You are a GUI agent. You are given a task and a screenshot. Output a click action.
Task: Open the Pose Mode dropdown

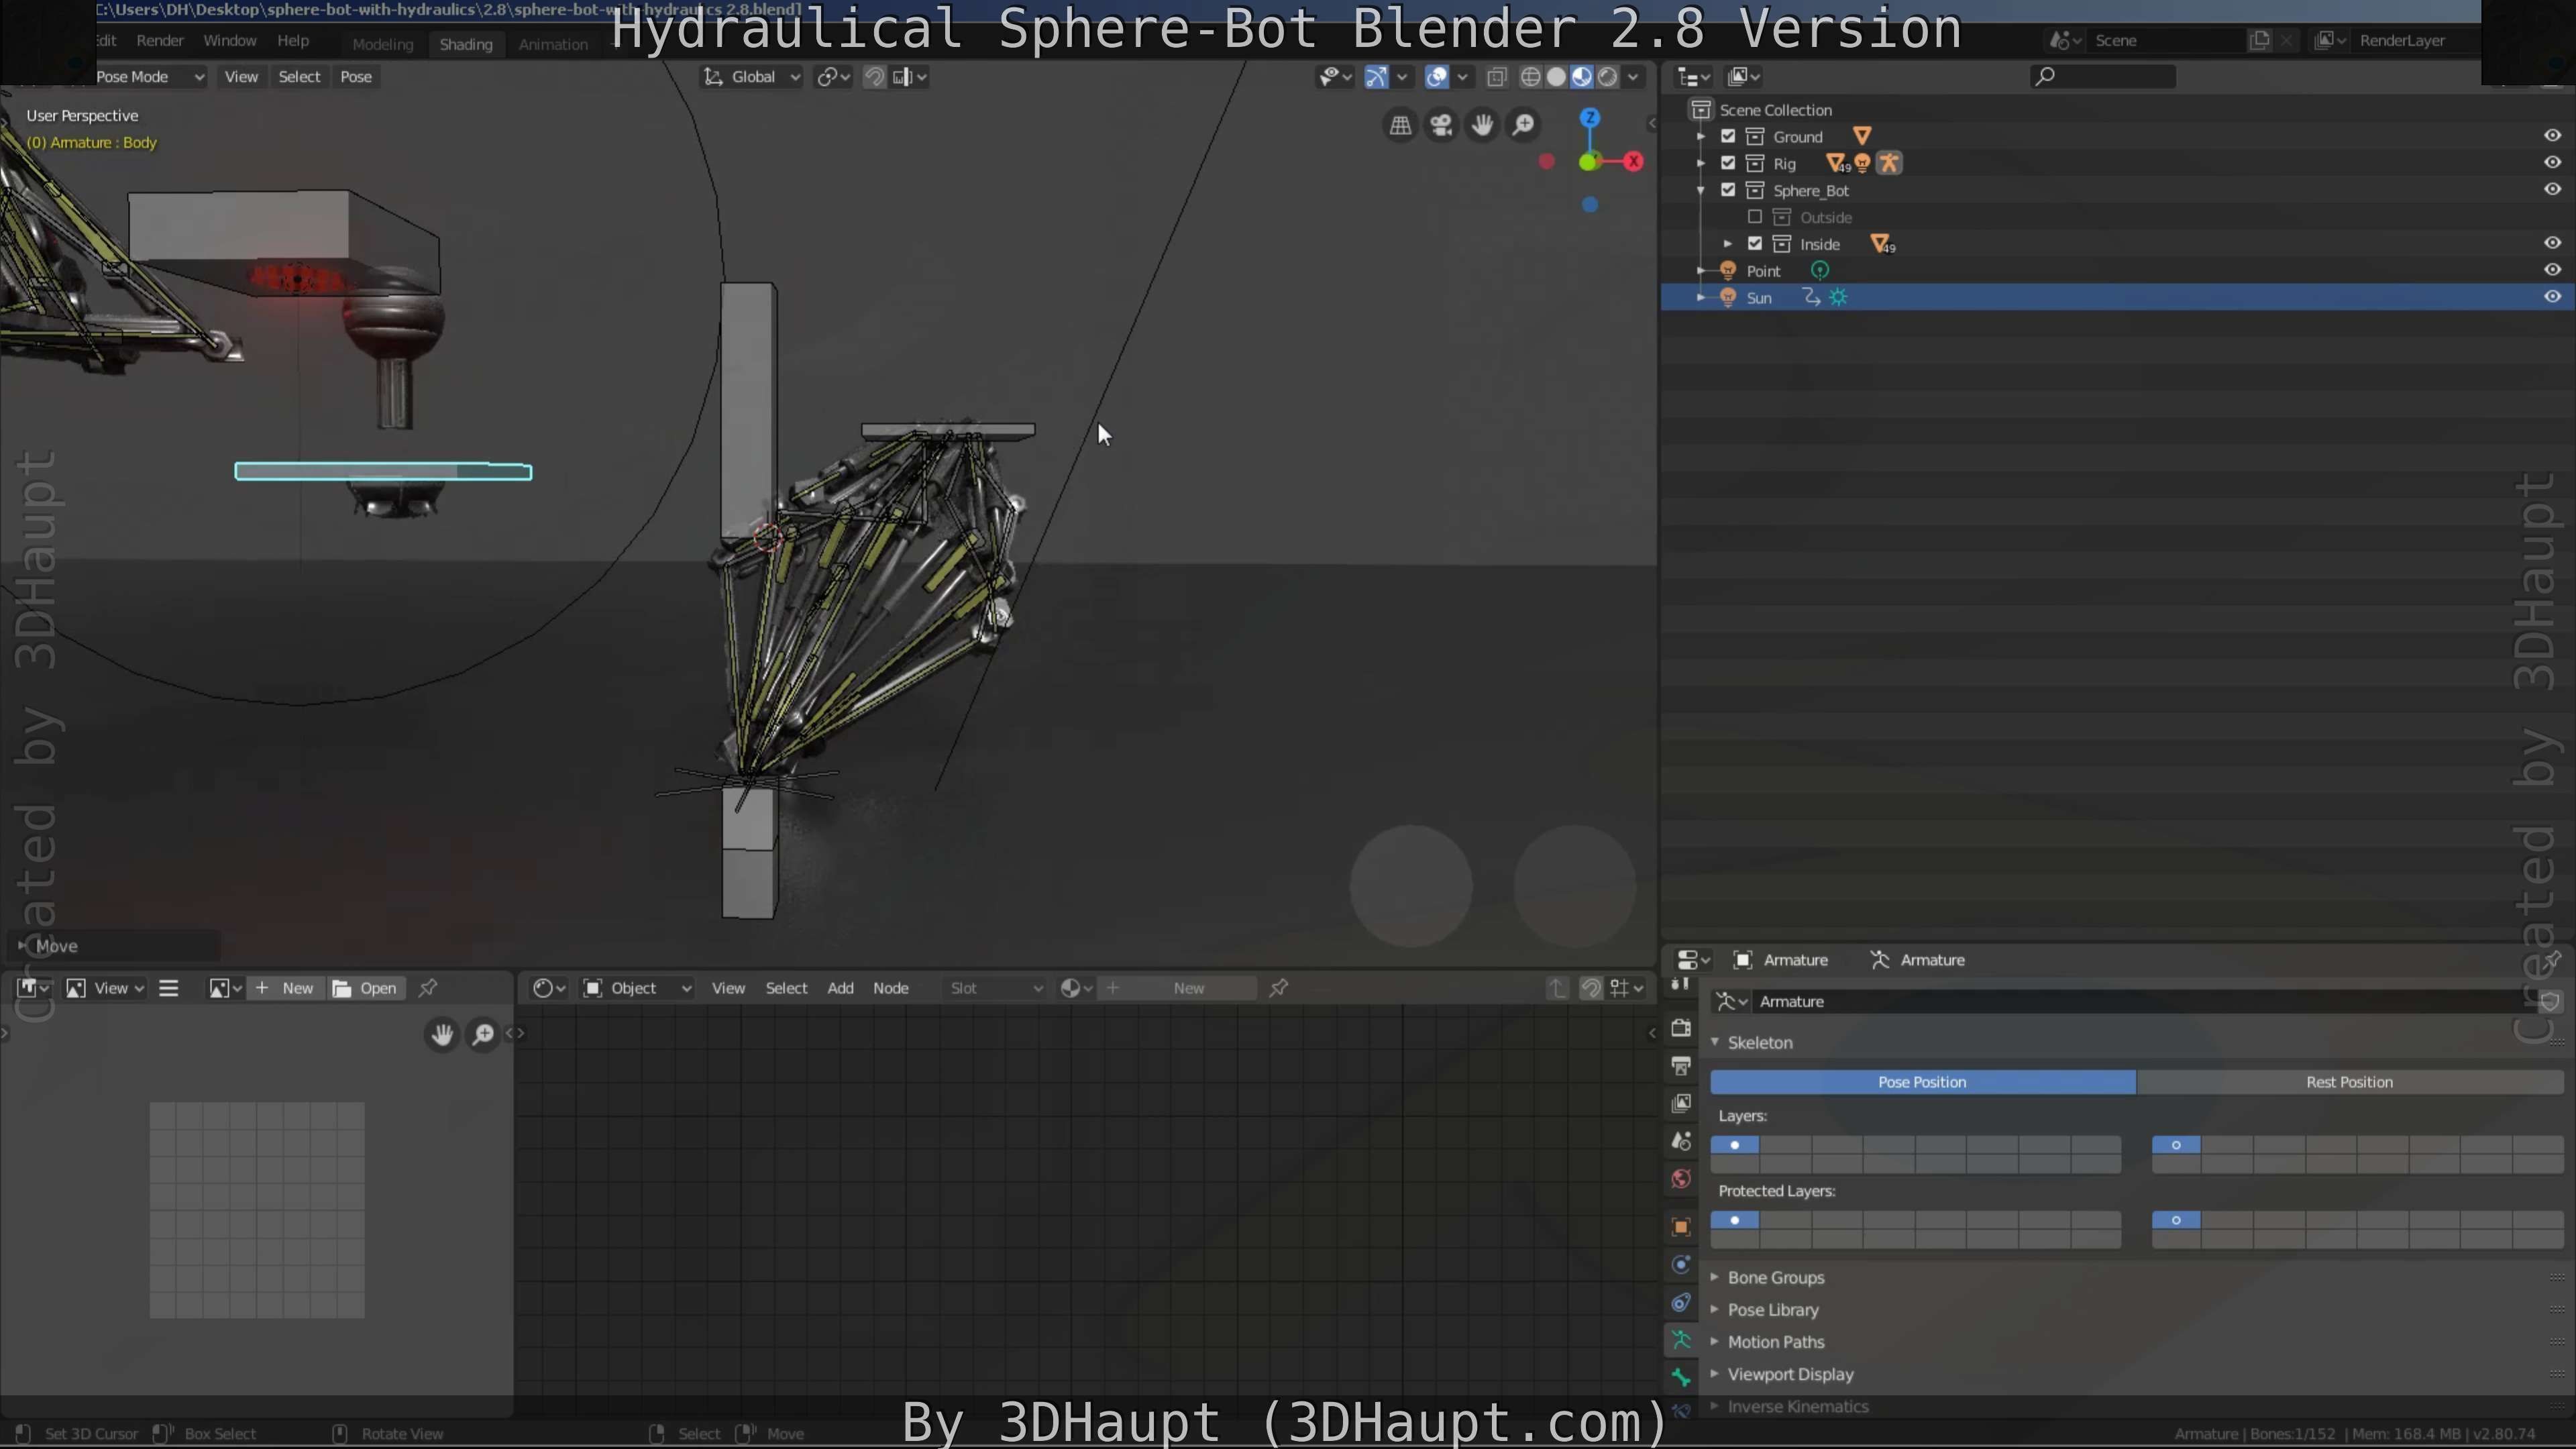pos(150,77)
